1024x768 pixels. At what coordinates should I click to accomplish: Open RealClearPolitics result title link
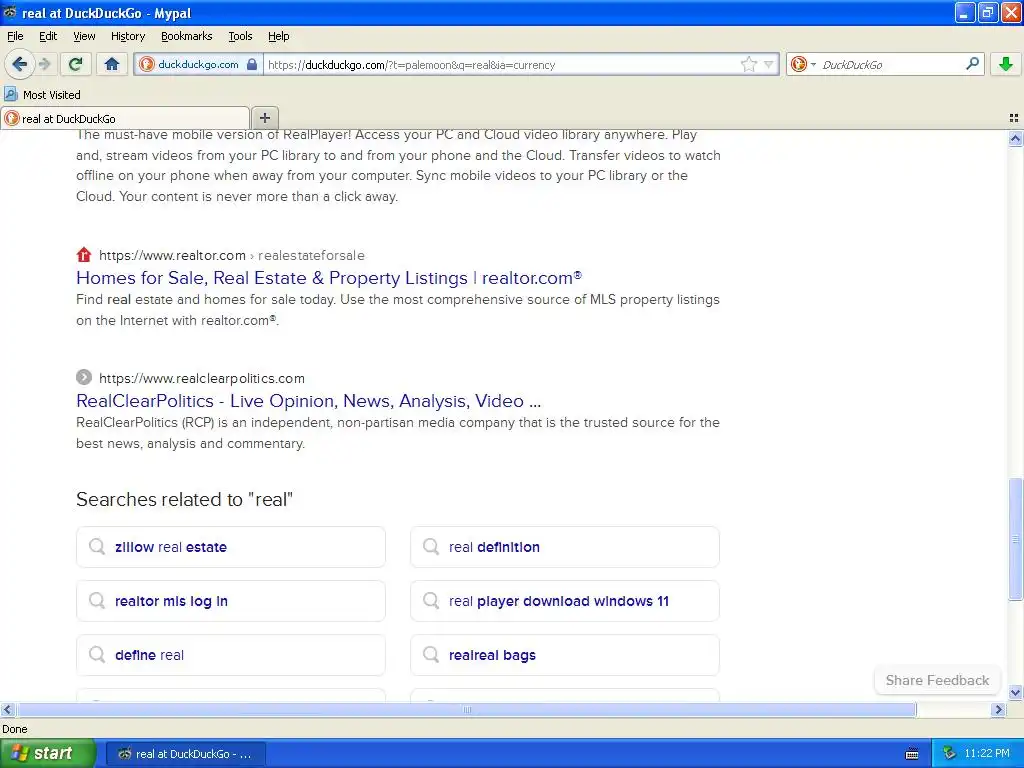pos(308,400)
